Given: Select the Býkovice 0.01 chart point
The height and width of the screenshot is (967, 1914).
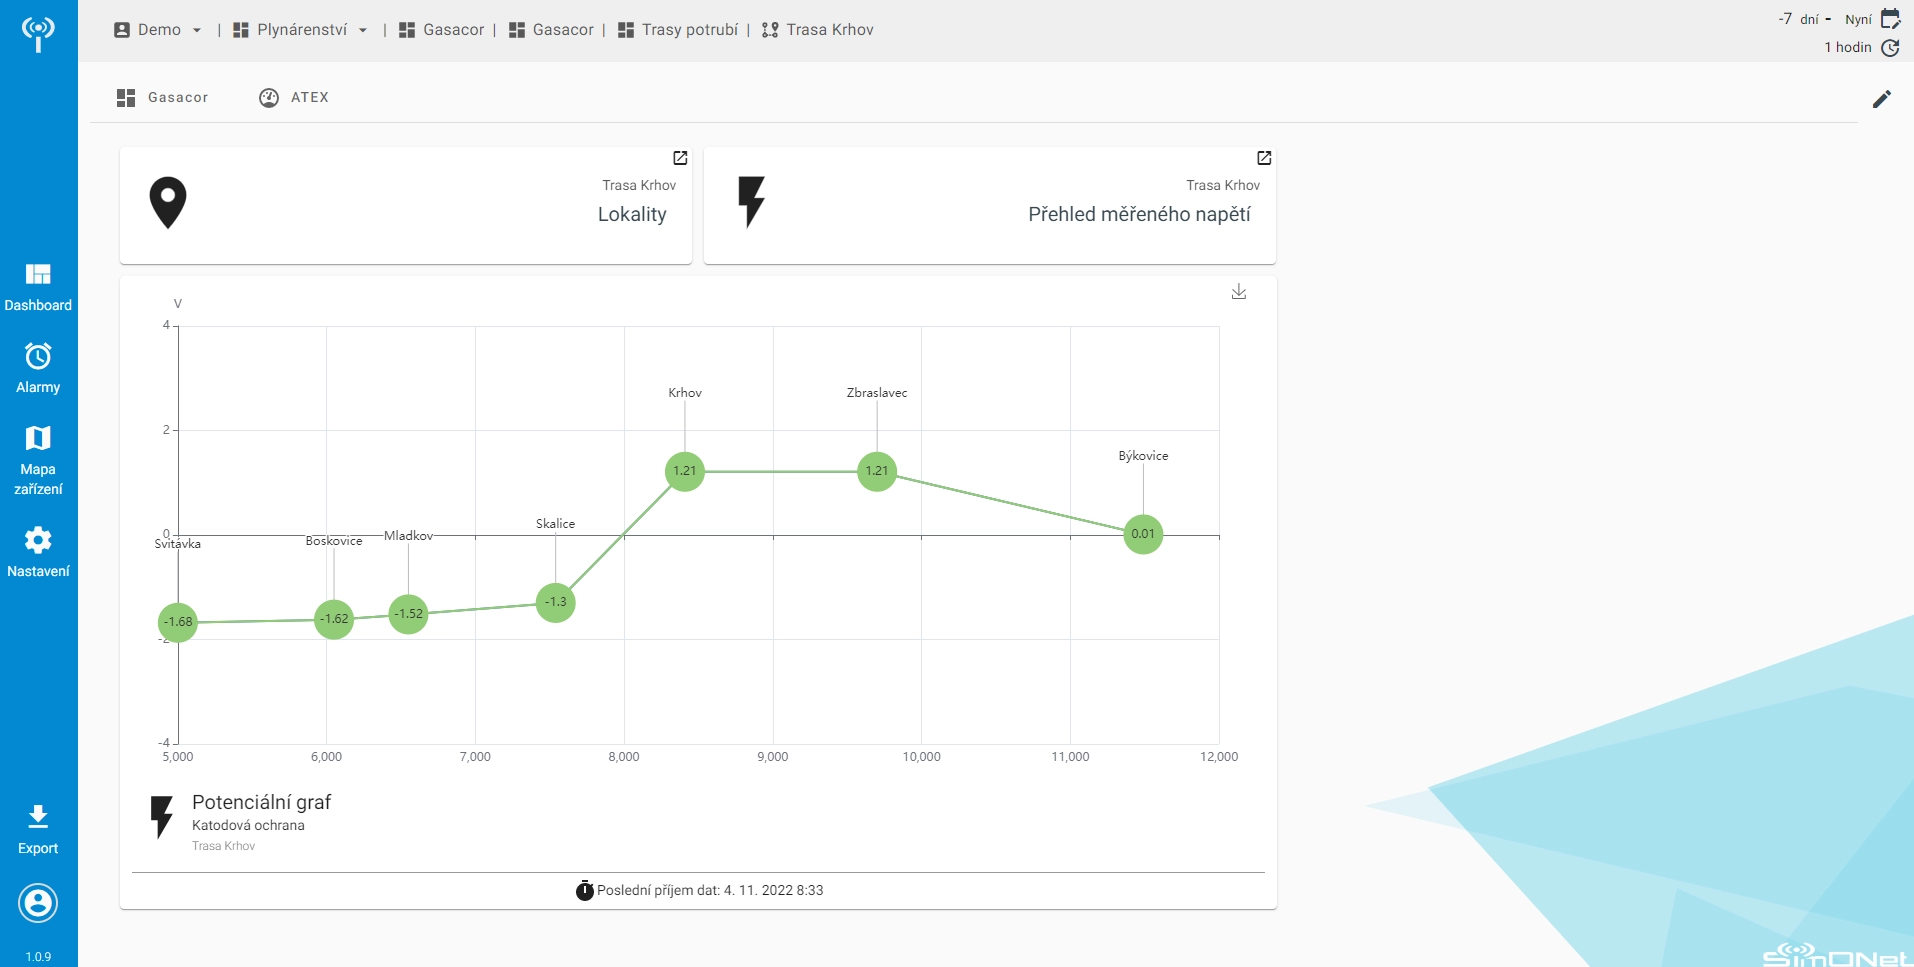Looking at the screenshot, I should (1143, 534).
